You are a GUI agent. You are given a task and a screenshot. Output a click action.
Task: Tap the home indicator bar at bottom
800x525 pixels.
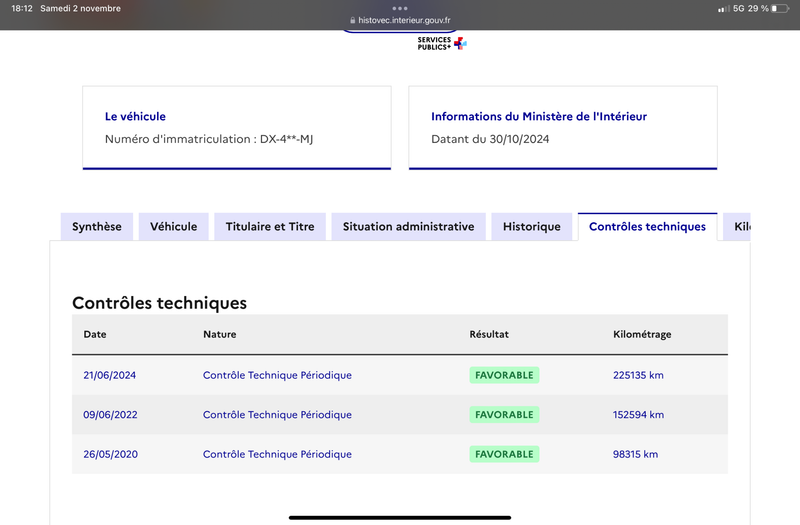tap(400, 517)
